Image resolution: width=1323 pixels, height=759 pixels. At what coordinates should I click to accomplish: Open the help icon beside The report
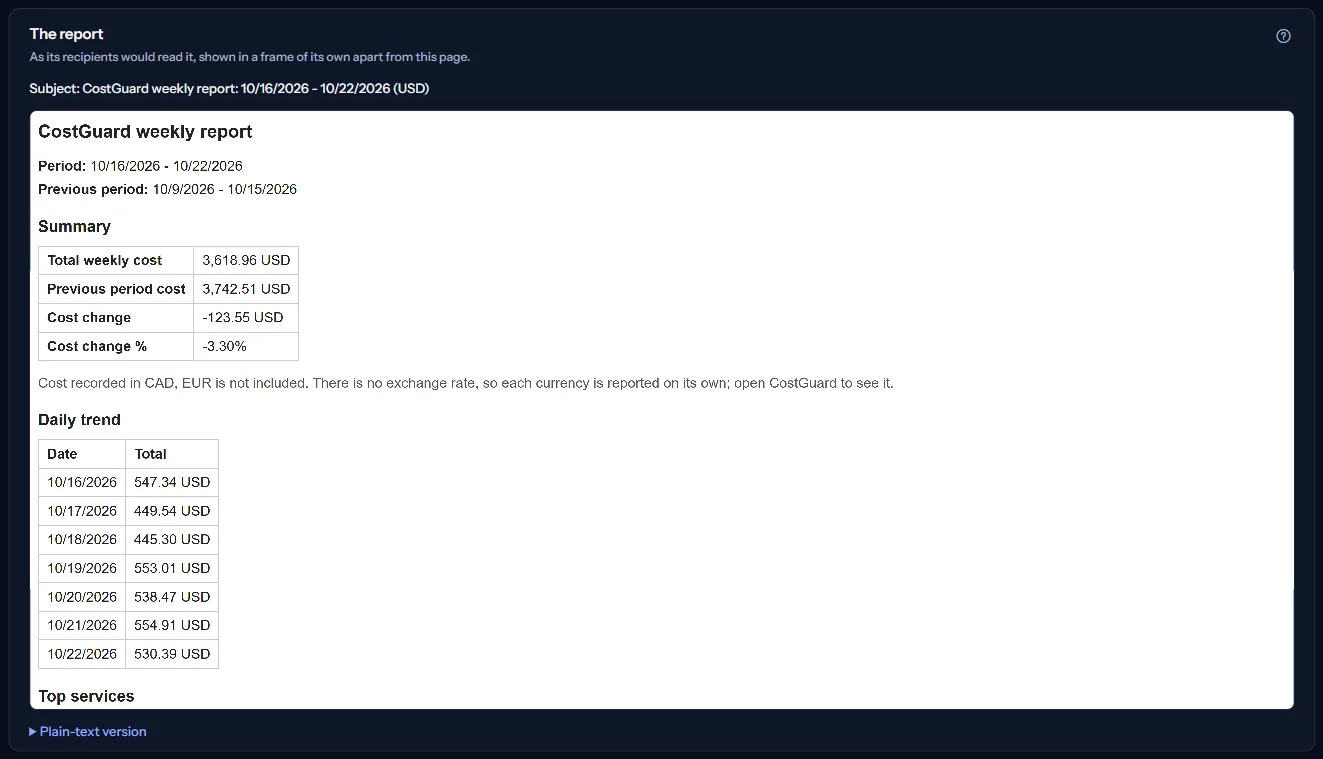tap(1283, 36)
